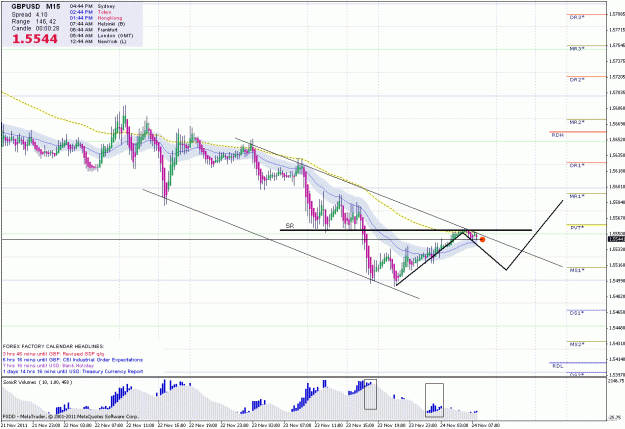Open the GBP Revised GDP q/q headline
Screen dimensions: 625x429
point(53,354)
